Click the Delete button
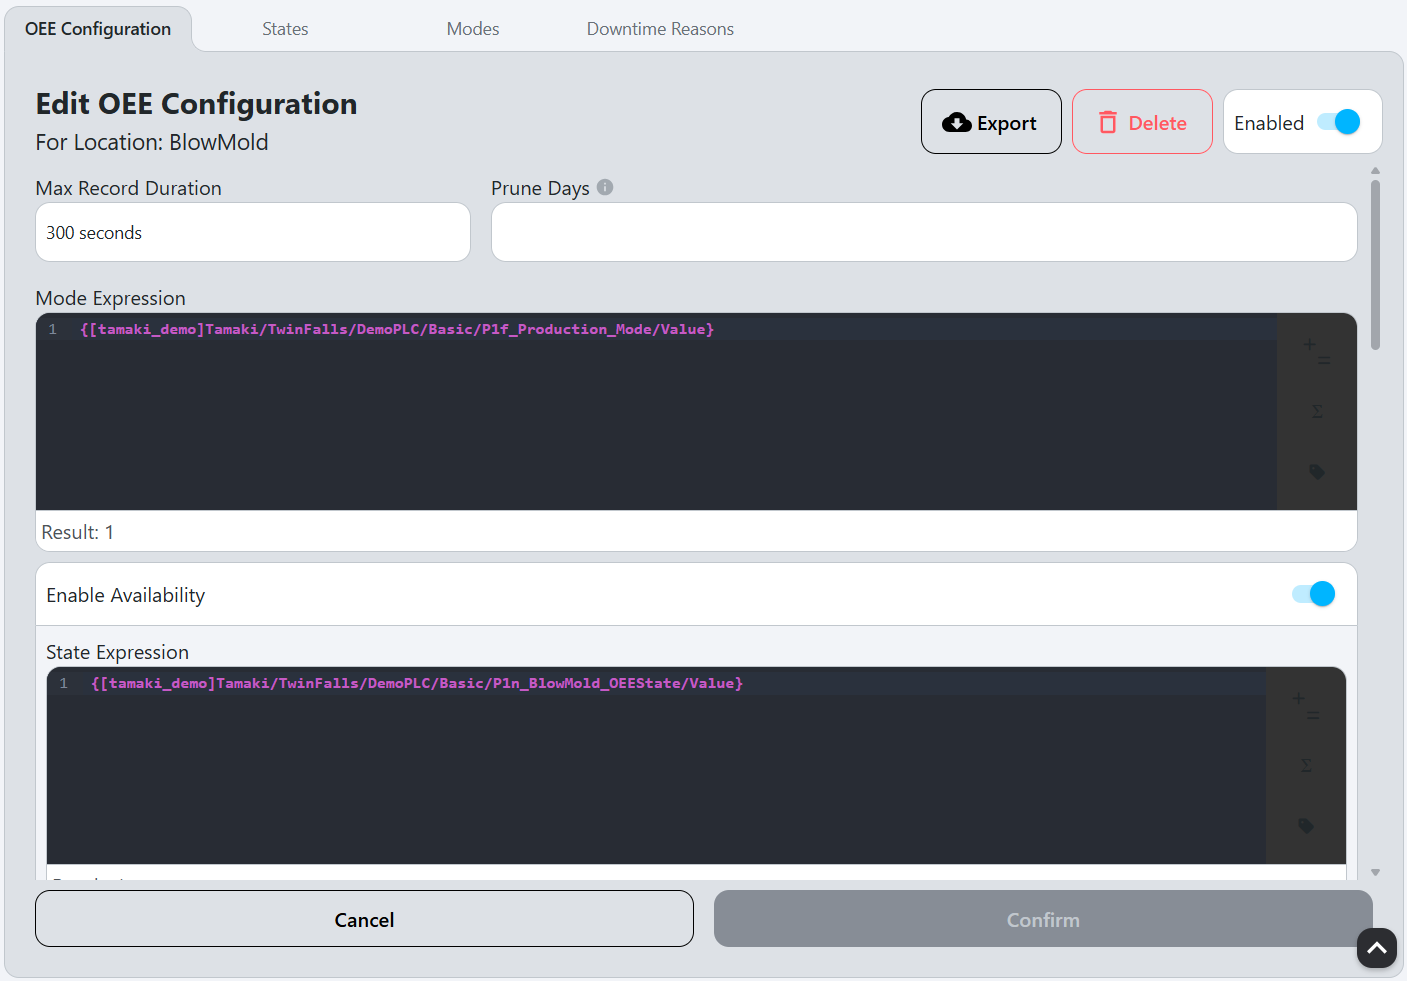 click(1142, 122)
